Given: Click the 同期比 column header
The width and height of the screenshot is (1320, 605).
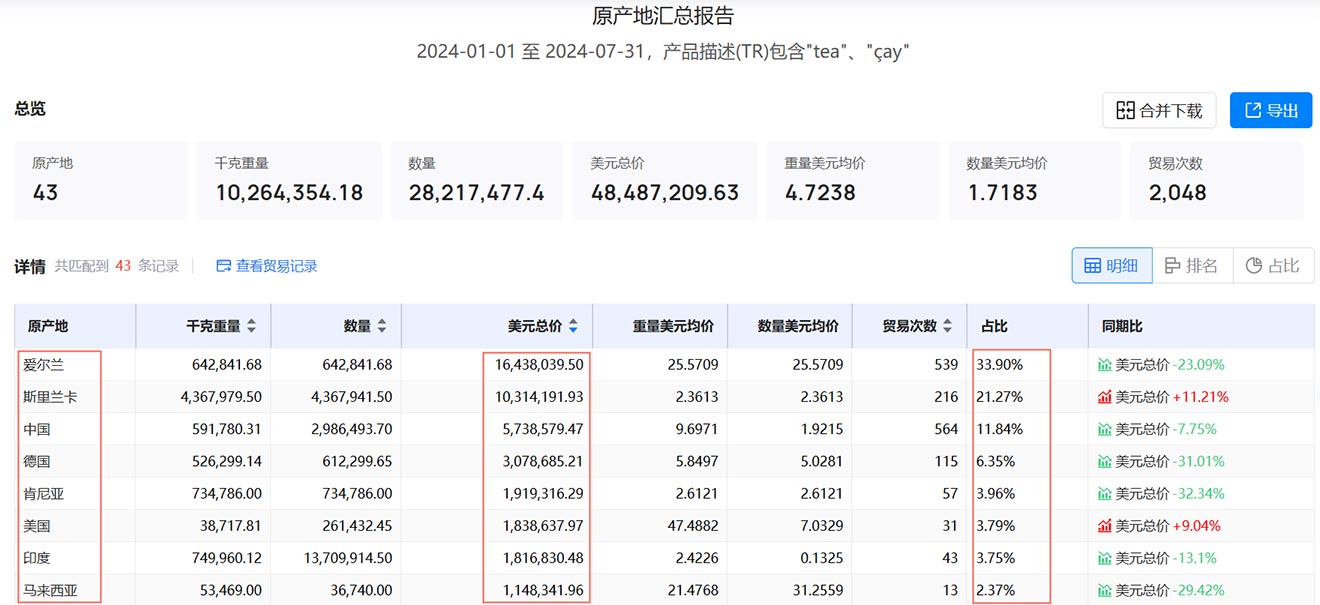Looking at the screenshot, I should (1201, 326).
